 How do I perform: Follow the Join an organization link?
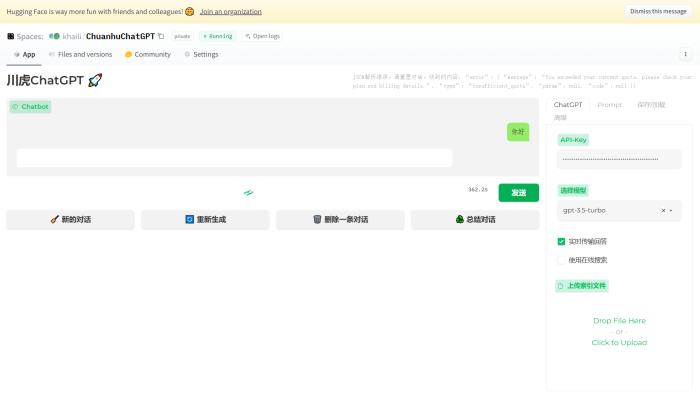230,11
